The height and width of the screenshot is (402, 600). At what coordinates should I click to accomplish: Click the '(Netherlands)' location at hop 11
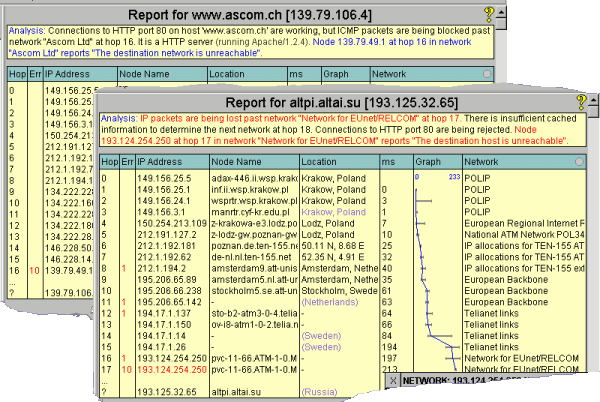(x=330, y=302)
